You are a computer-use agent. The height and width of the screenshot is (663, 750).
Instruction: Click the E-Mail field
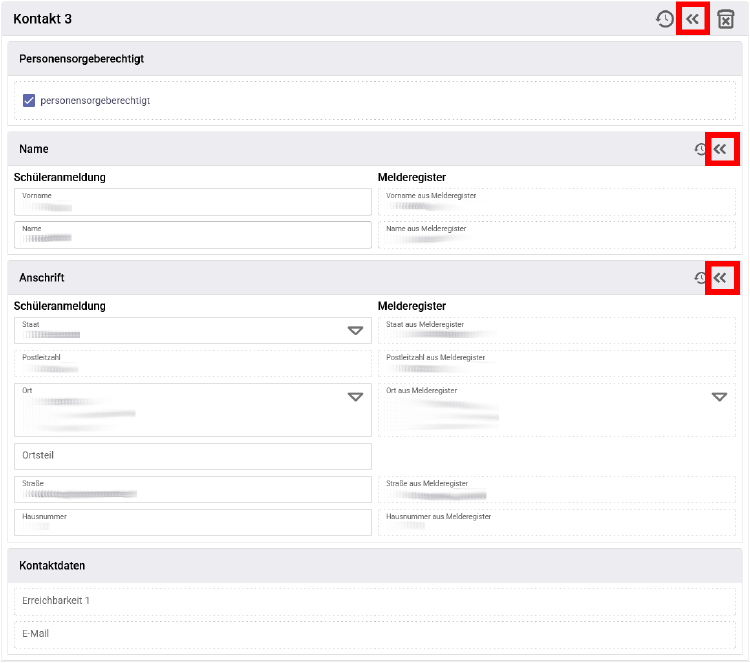click(x=375, y=635)
